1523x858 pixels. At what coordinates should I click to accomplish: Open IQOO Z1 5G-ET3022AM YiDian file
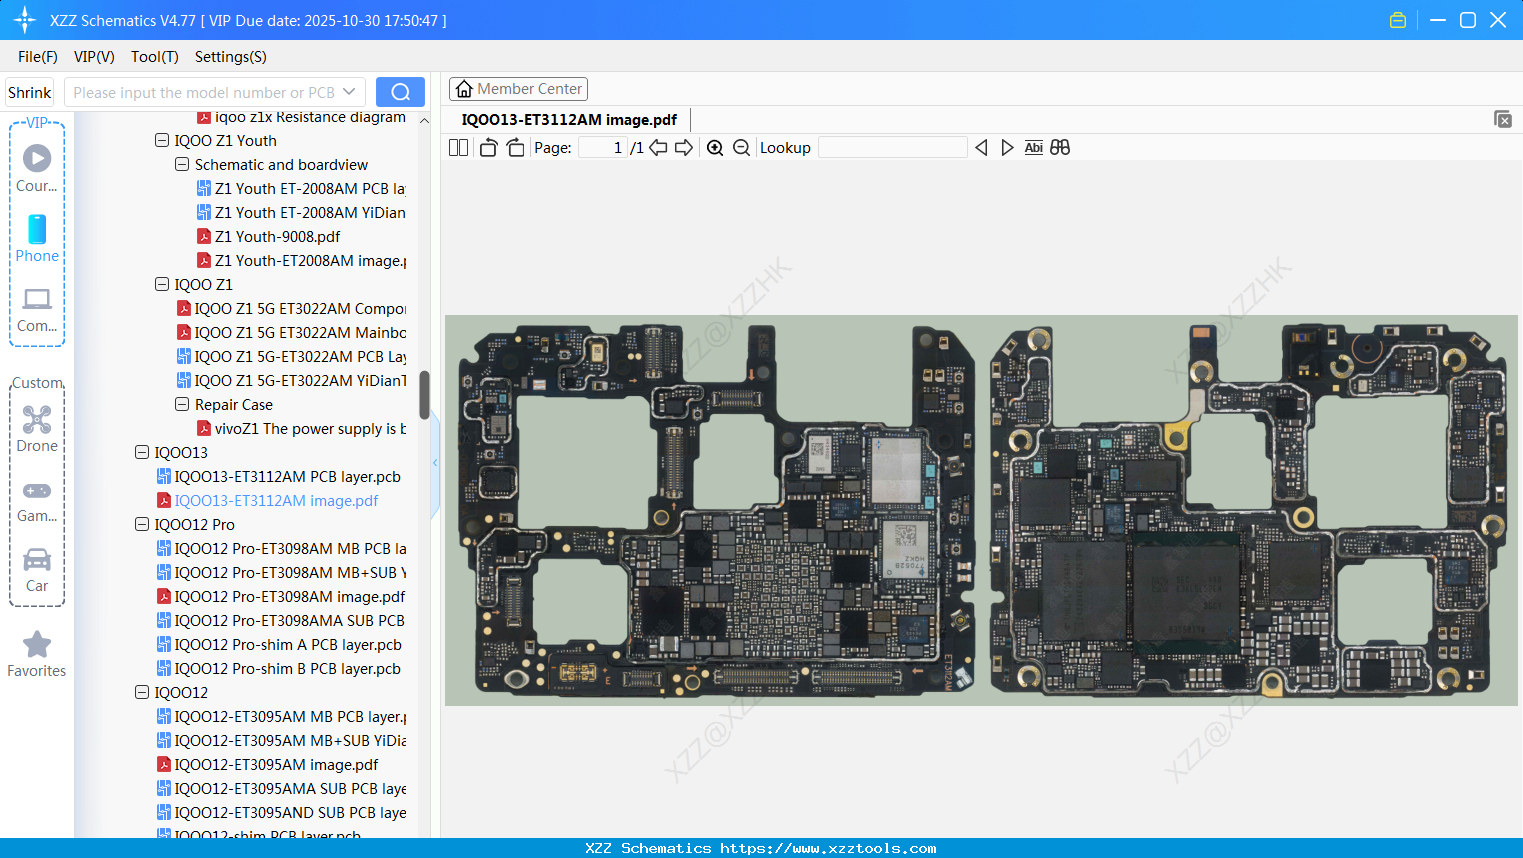pos(291,381)
